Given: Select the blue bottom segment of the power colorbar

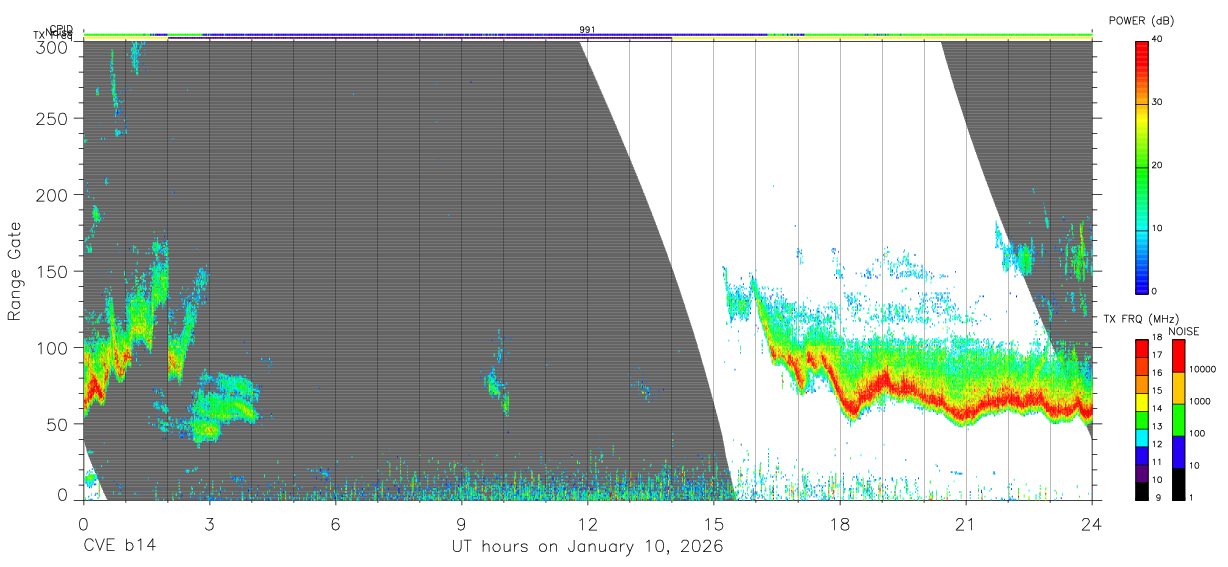Looking at the screenshot, I should [1141, 260].
